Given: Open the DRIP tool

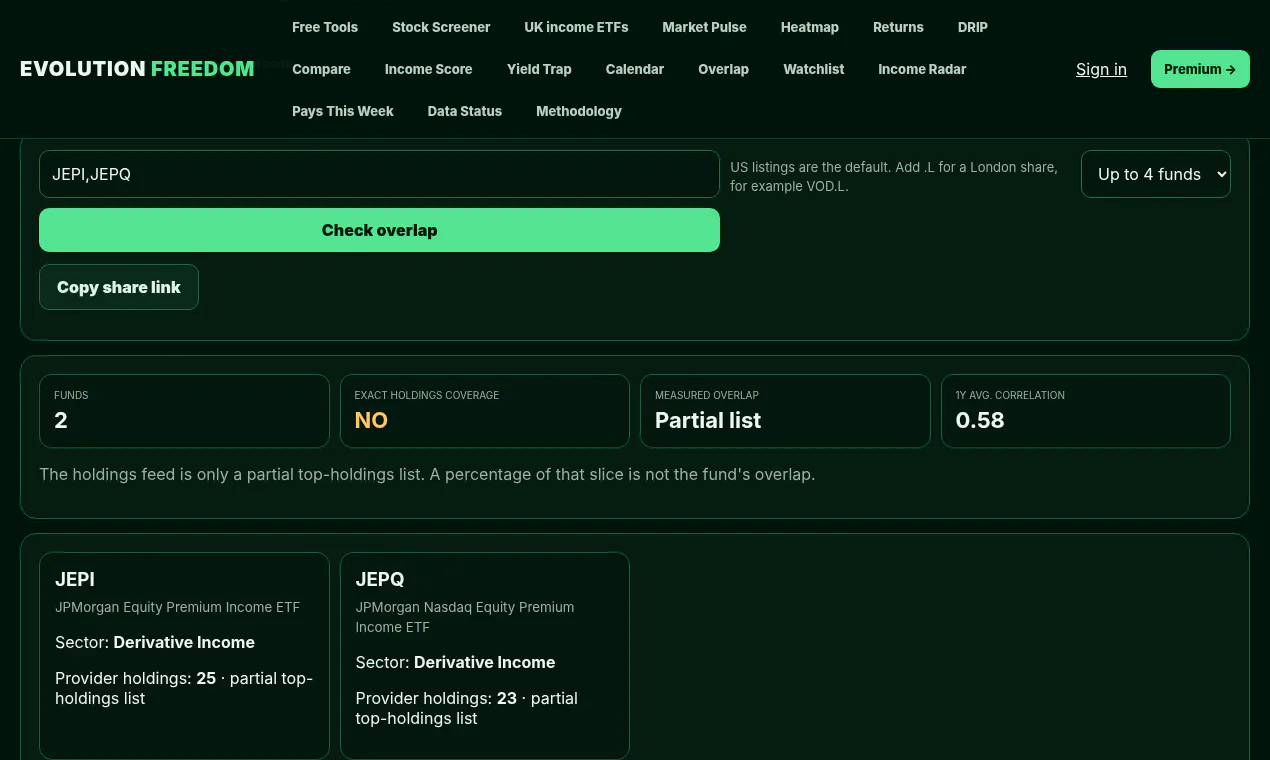Looking at the screenshot, I should point(973,27).
